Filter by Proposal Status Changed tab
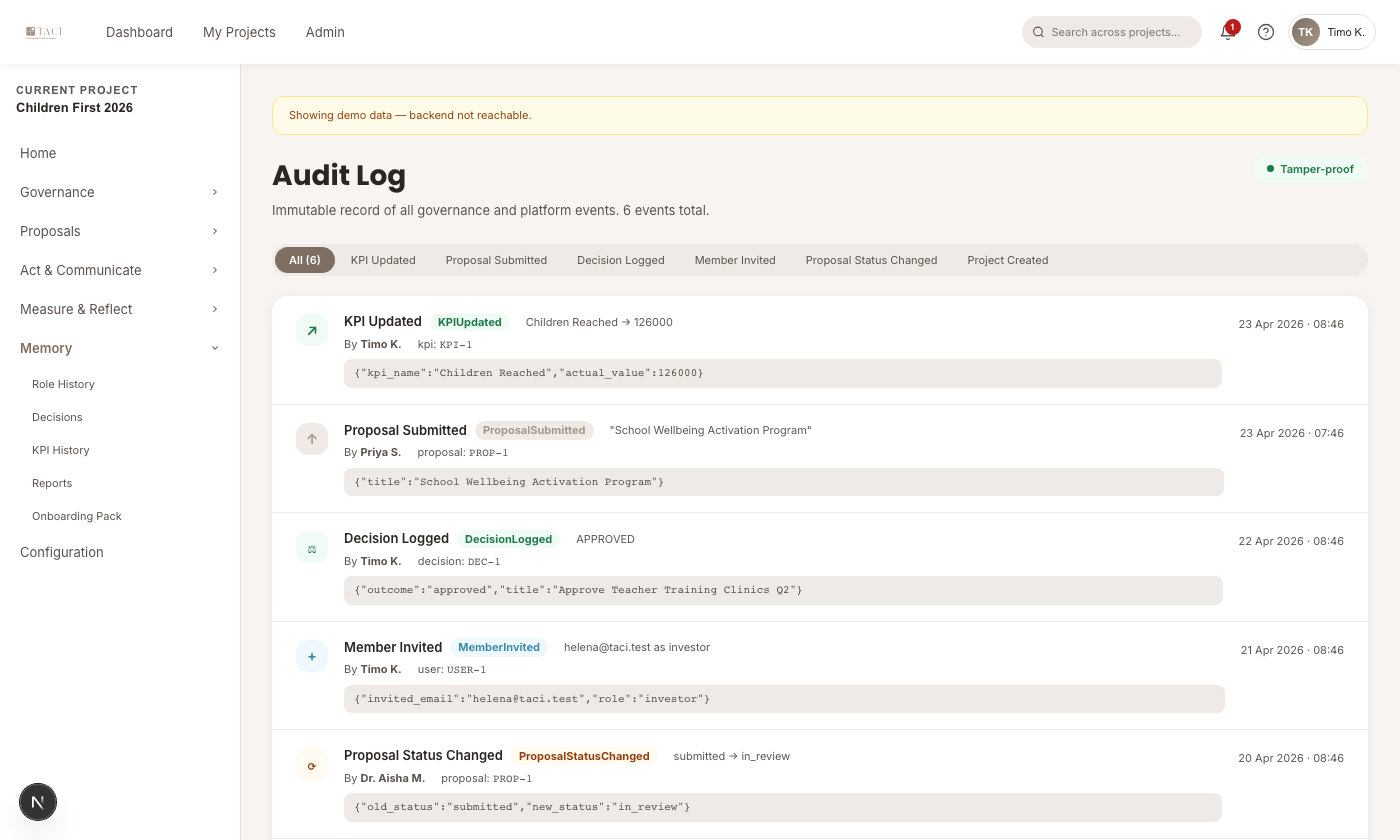The width and height of the screenshot is (1400, 840). 871,260
